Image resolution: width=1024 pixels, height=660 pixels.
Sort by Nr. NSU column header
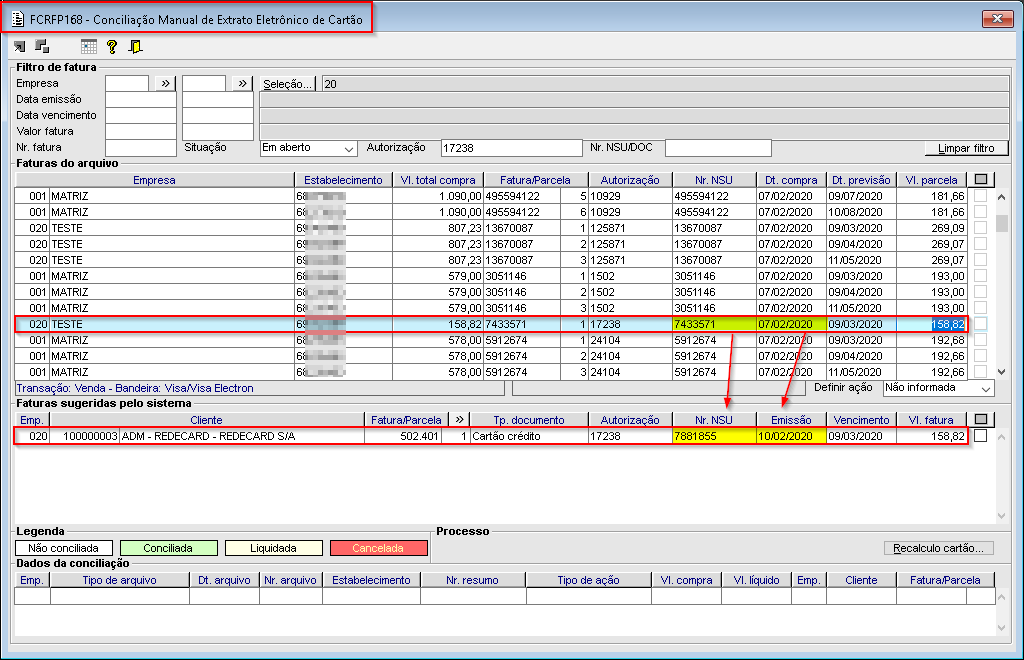[x=714, y=180]
